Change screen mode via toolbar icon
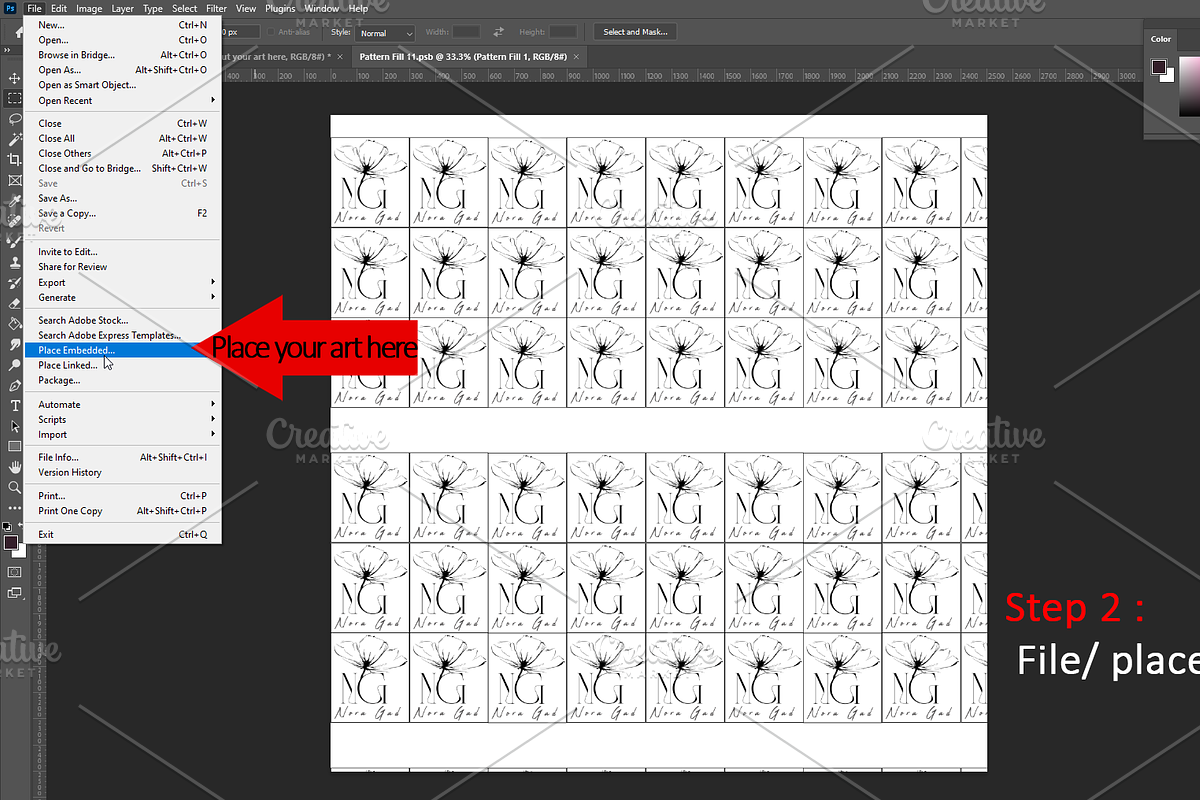The image size is (1200, 800). [14, 593]
